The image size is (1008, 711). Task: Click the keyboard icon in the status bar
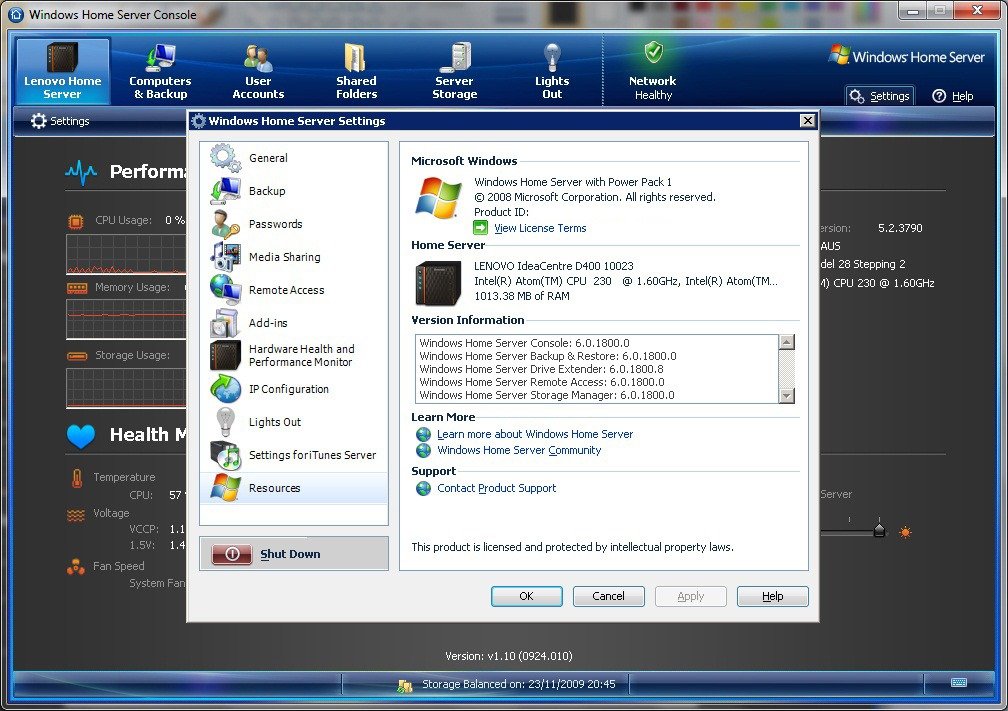[x=958, y=682]
